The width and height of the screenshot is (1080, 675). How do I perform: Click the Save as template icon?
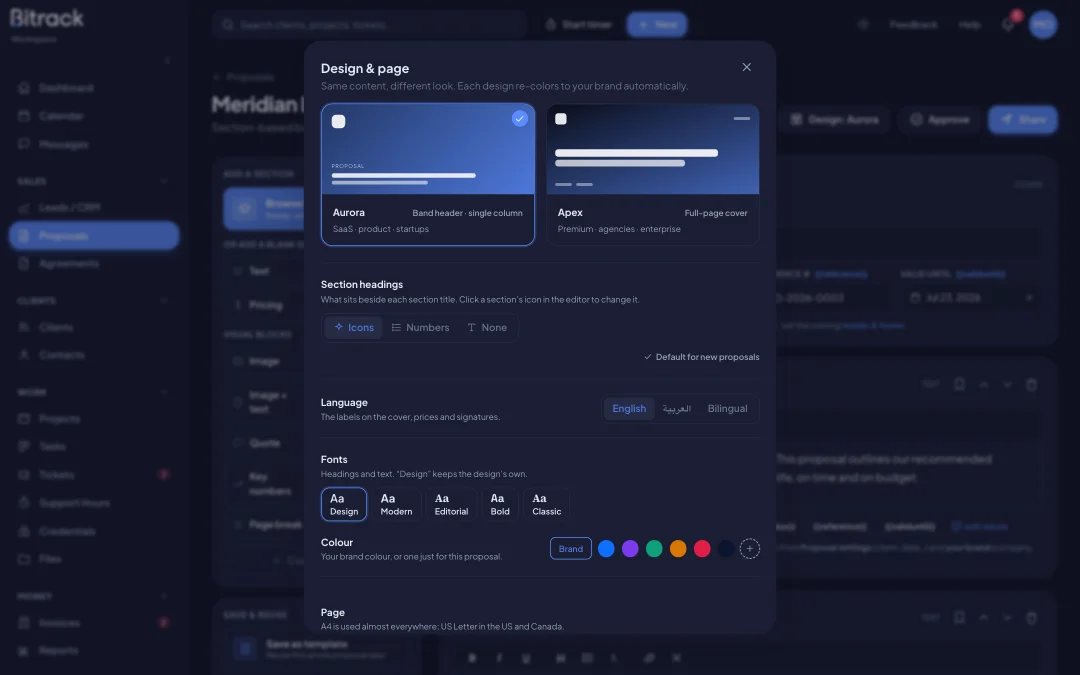[245, 648]
